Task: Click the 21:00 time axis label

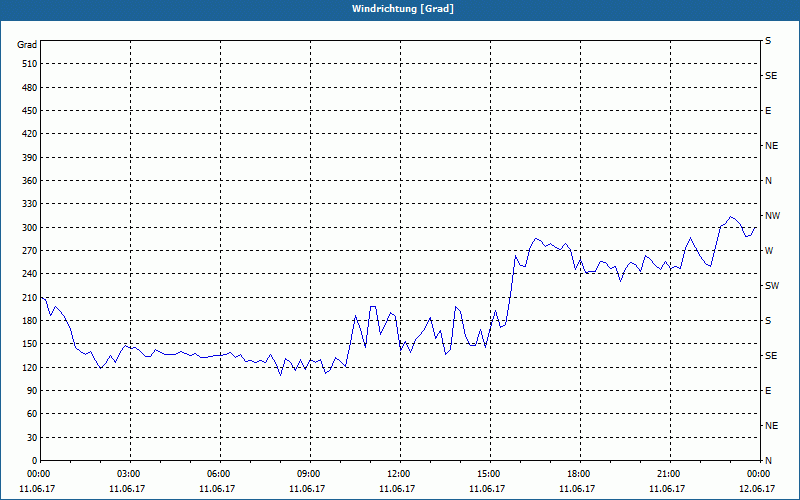Action: (669, 474)
